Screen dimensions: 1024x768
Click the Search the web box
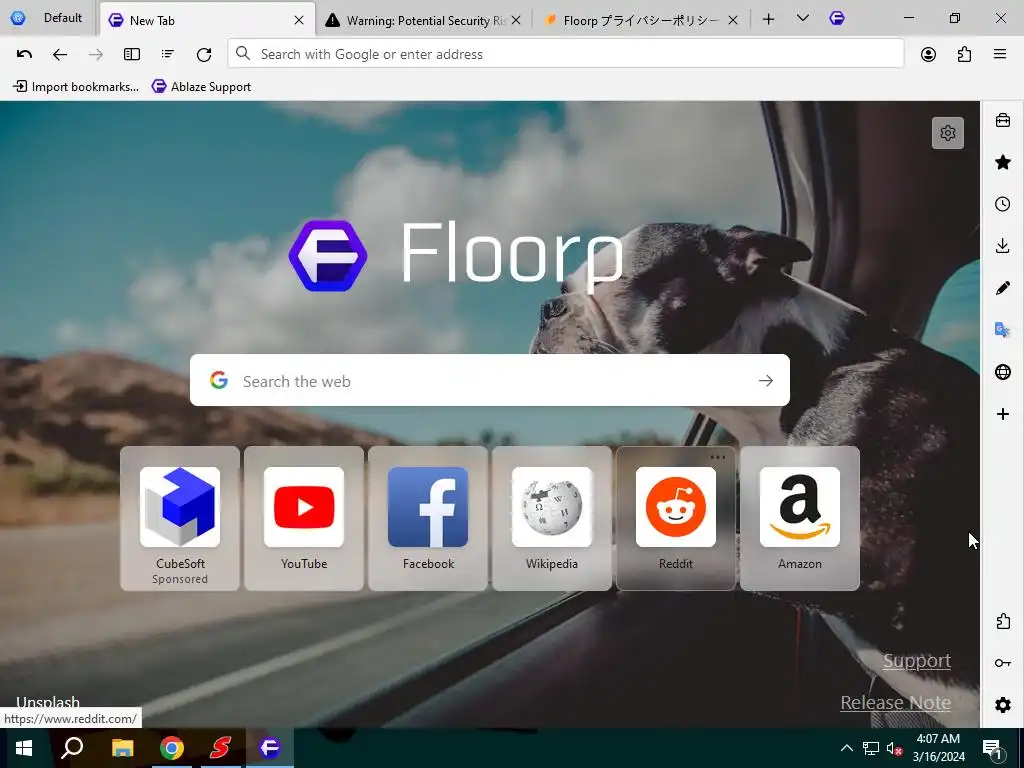coord(490,381)
